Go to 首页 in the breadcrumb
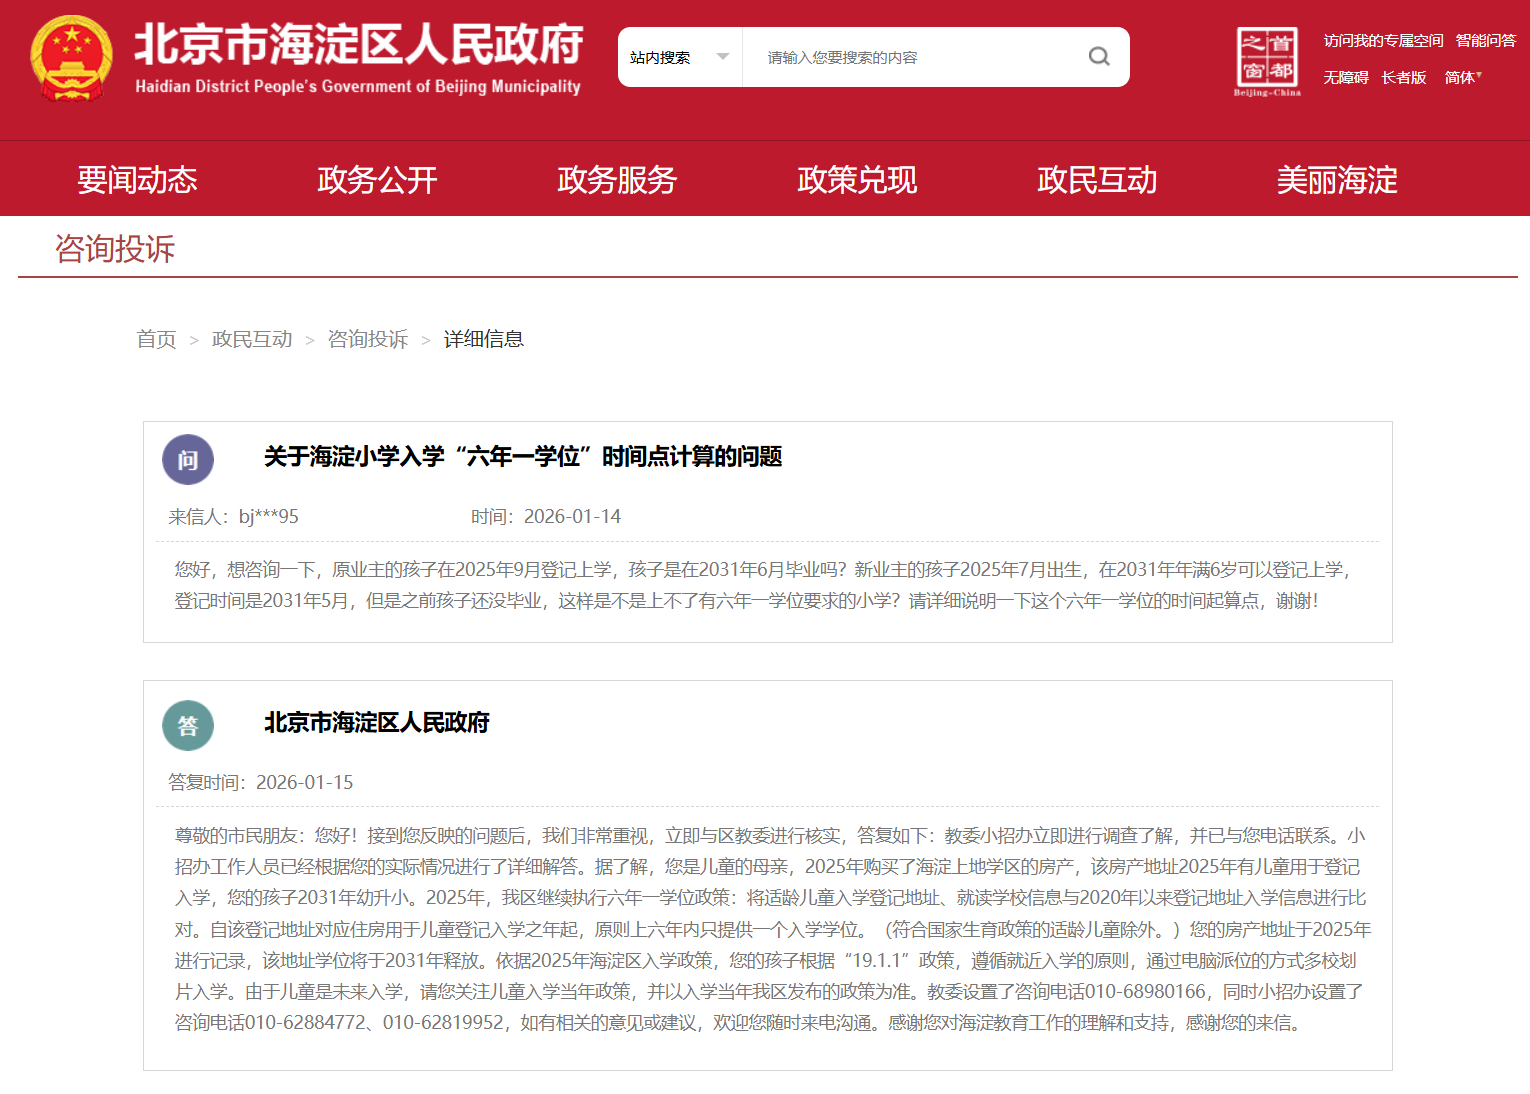Viewport: 1530px width, 1094px height. click(x=156, y=339)
